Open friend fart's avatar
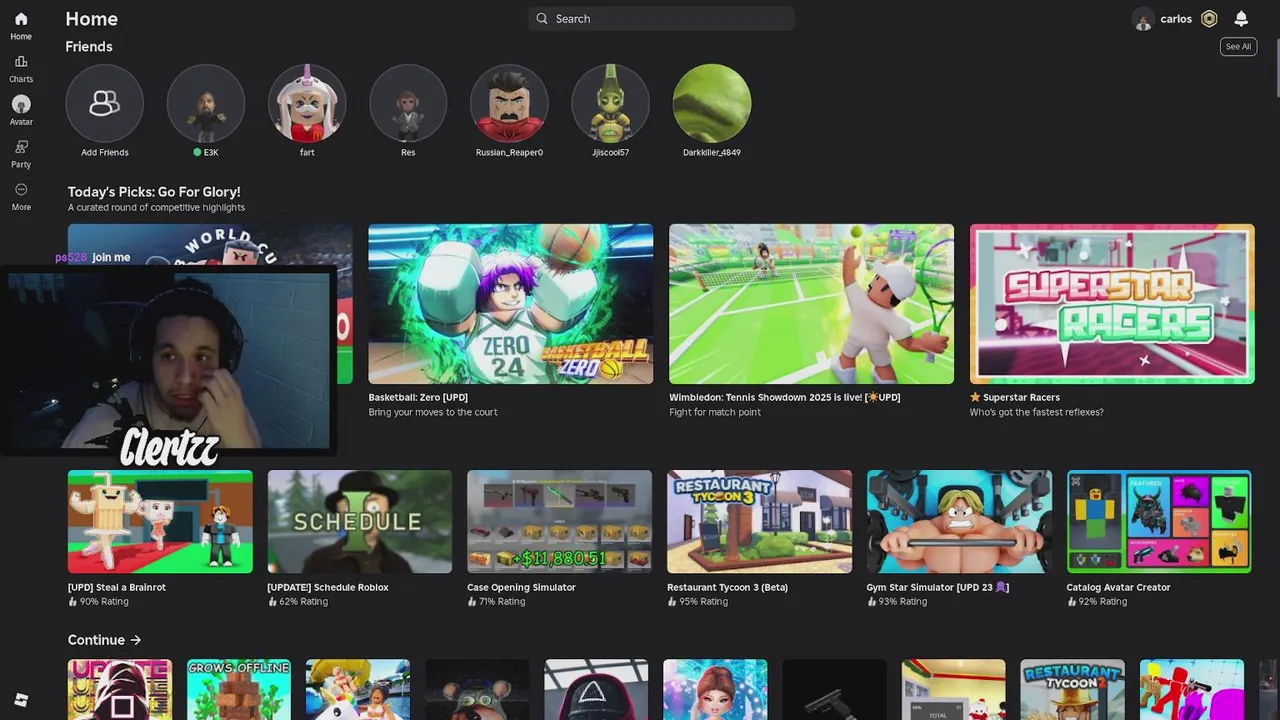1280x720 pixels. (x=307, y=103)
